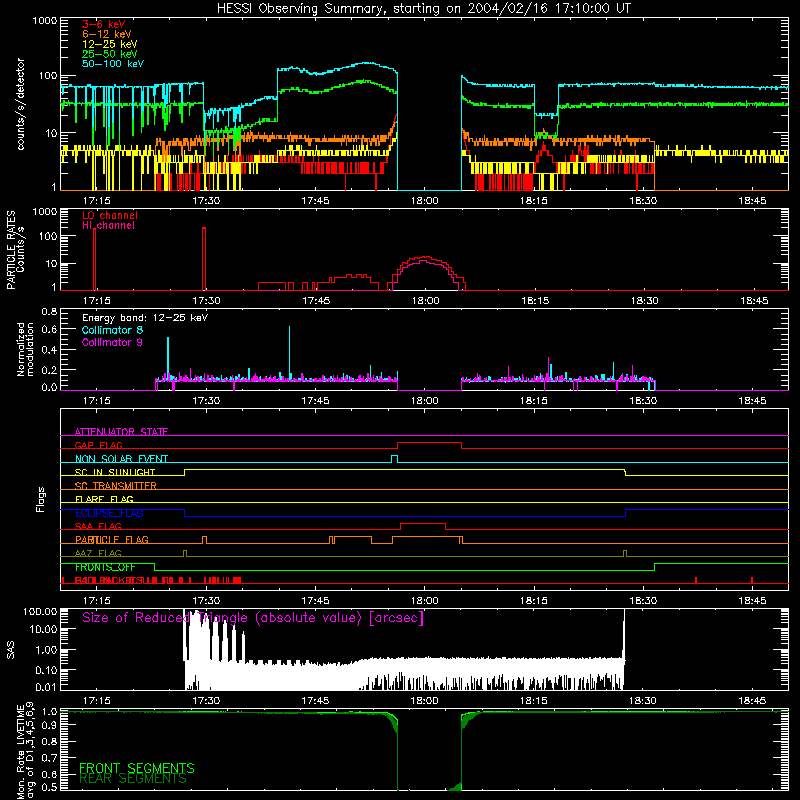Click 17:15 time label under Flags panel
Image resolution: width=800 pixels, height=800 pixels.
[96, 601]
